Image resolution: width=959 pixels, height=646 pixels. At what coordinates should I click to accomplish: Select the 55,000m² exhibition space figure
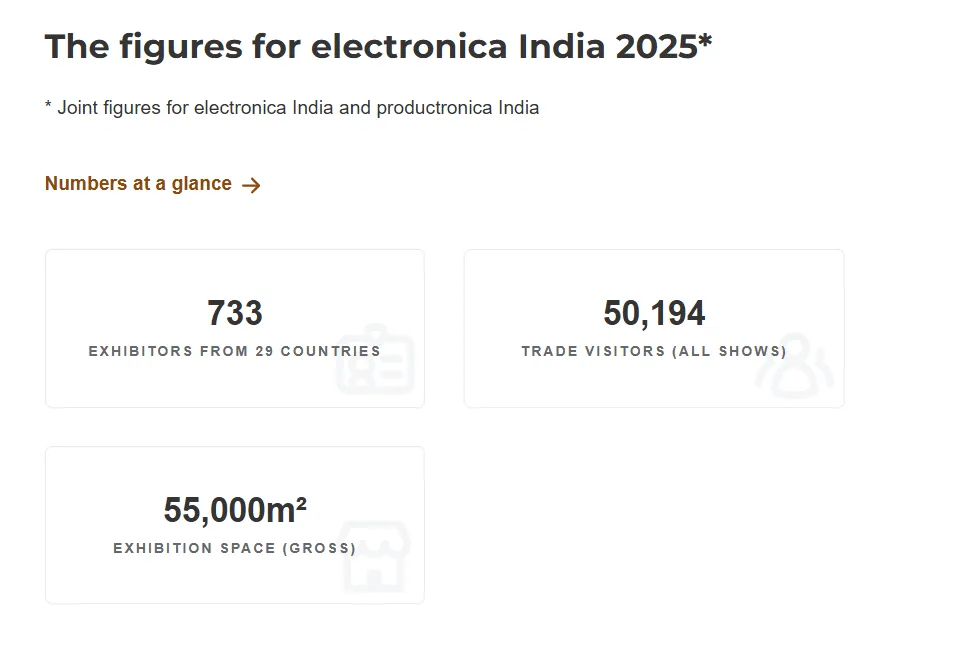[235, 510]
